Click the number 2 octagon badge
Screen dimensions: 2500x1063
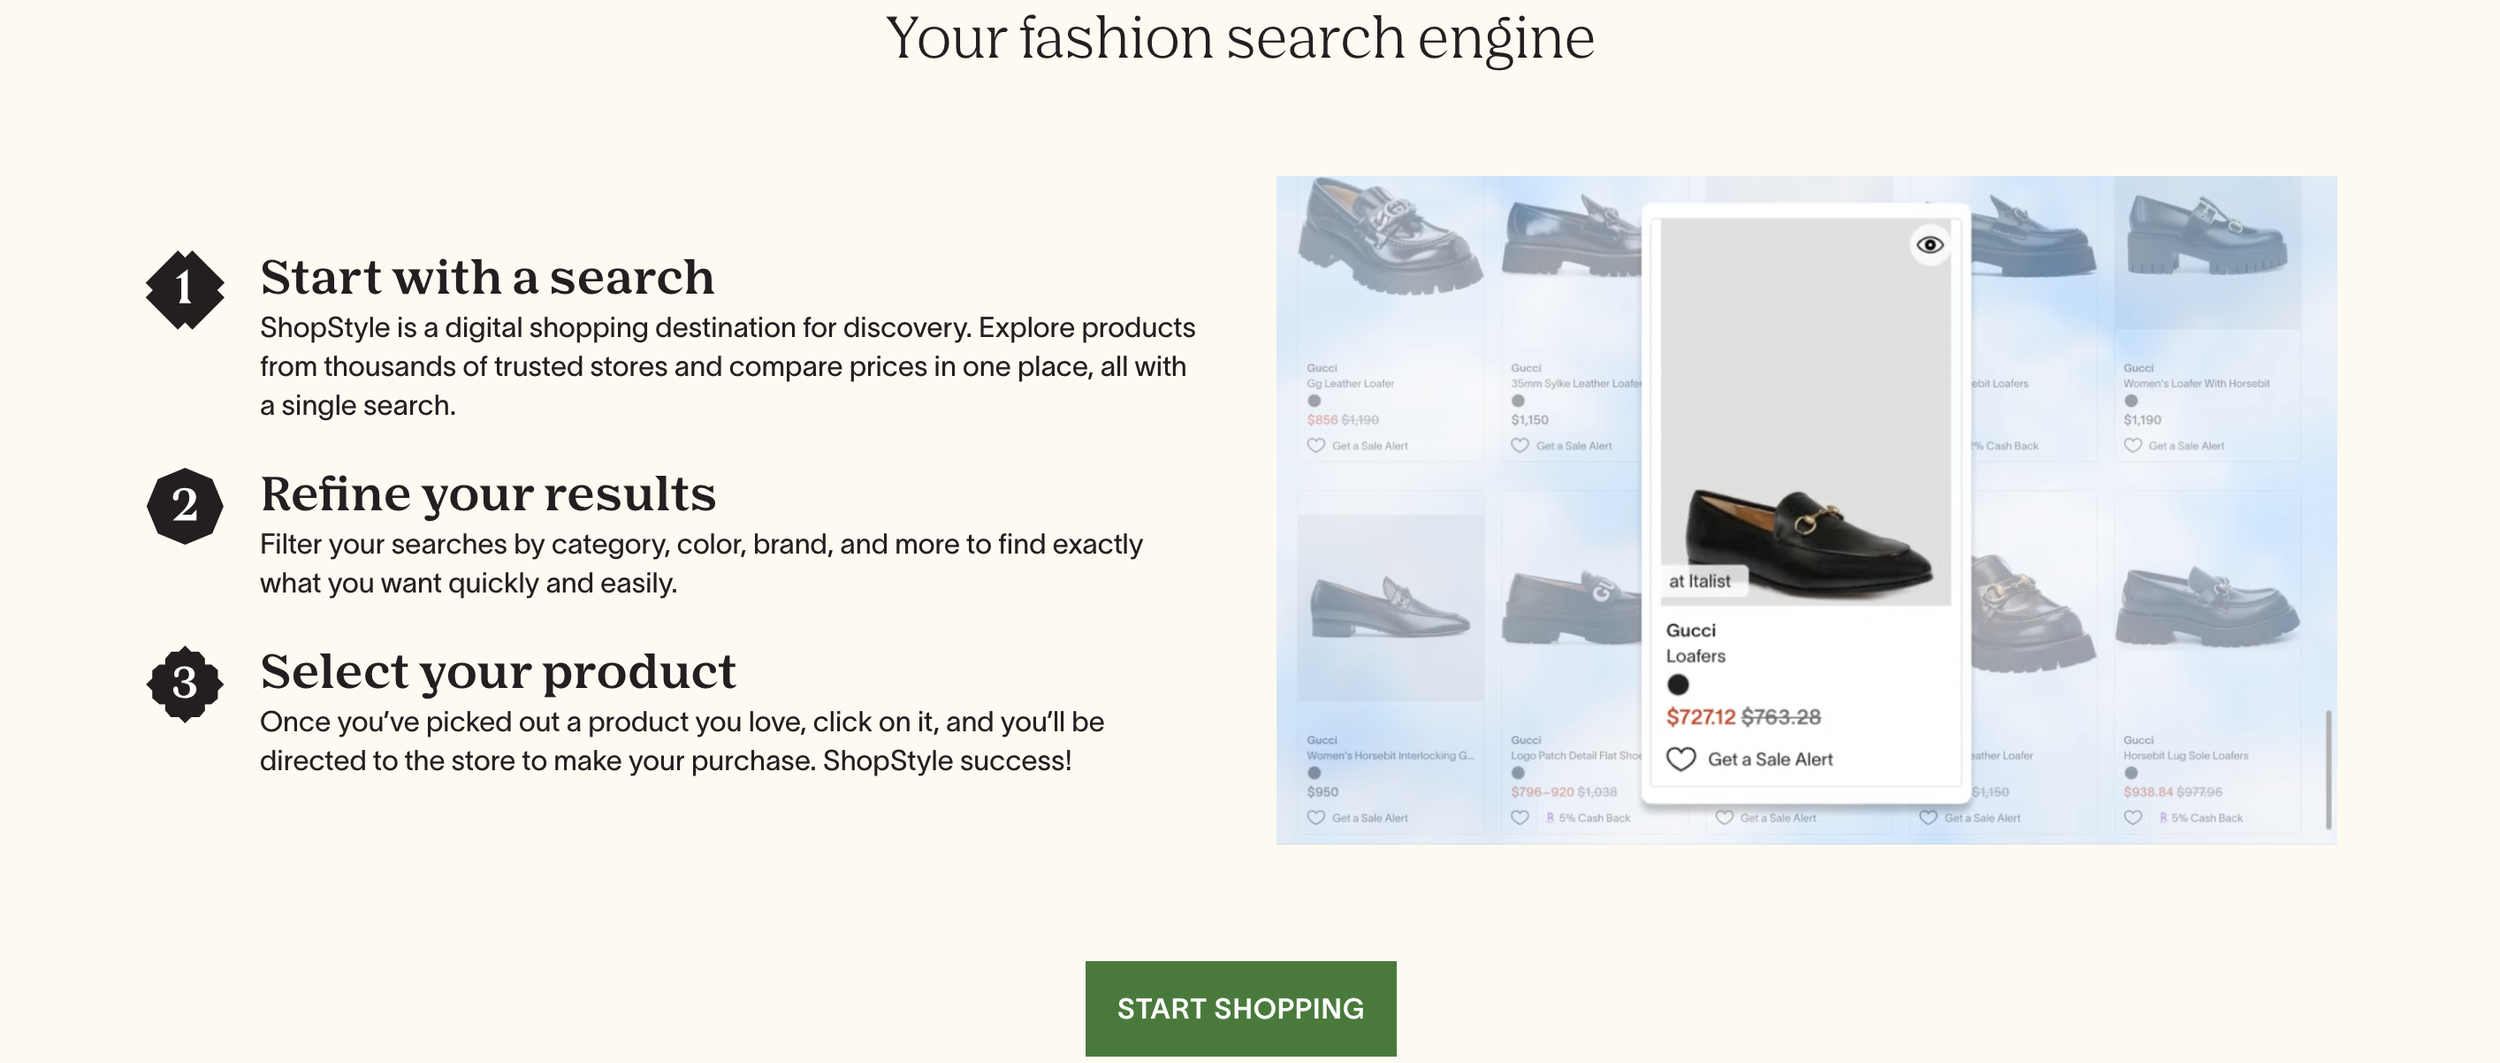click(x=185, y=506)
